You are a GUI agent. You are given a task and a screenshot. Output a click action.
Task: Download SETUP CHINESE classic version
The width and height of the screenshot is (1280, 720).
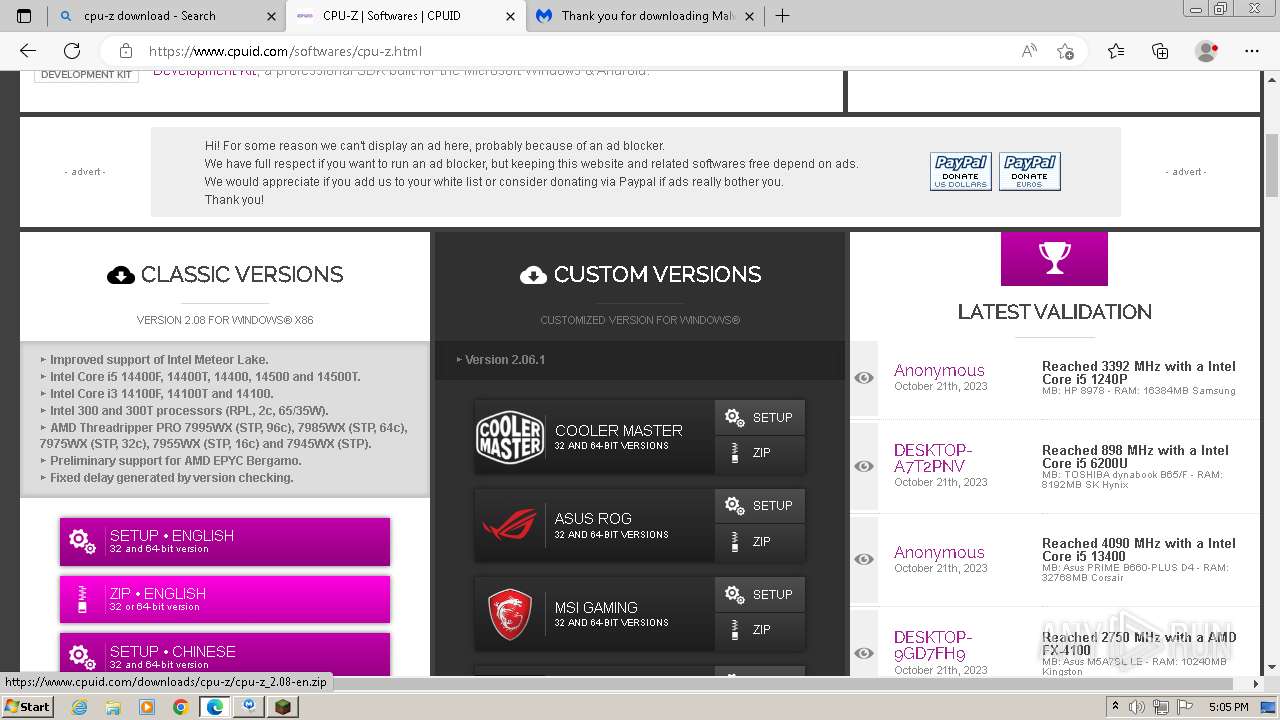pyautogui.click(x=225, y=654)
